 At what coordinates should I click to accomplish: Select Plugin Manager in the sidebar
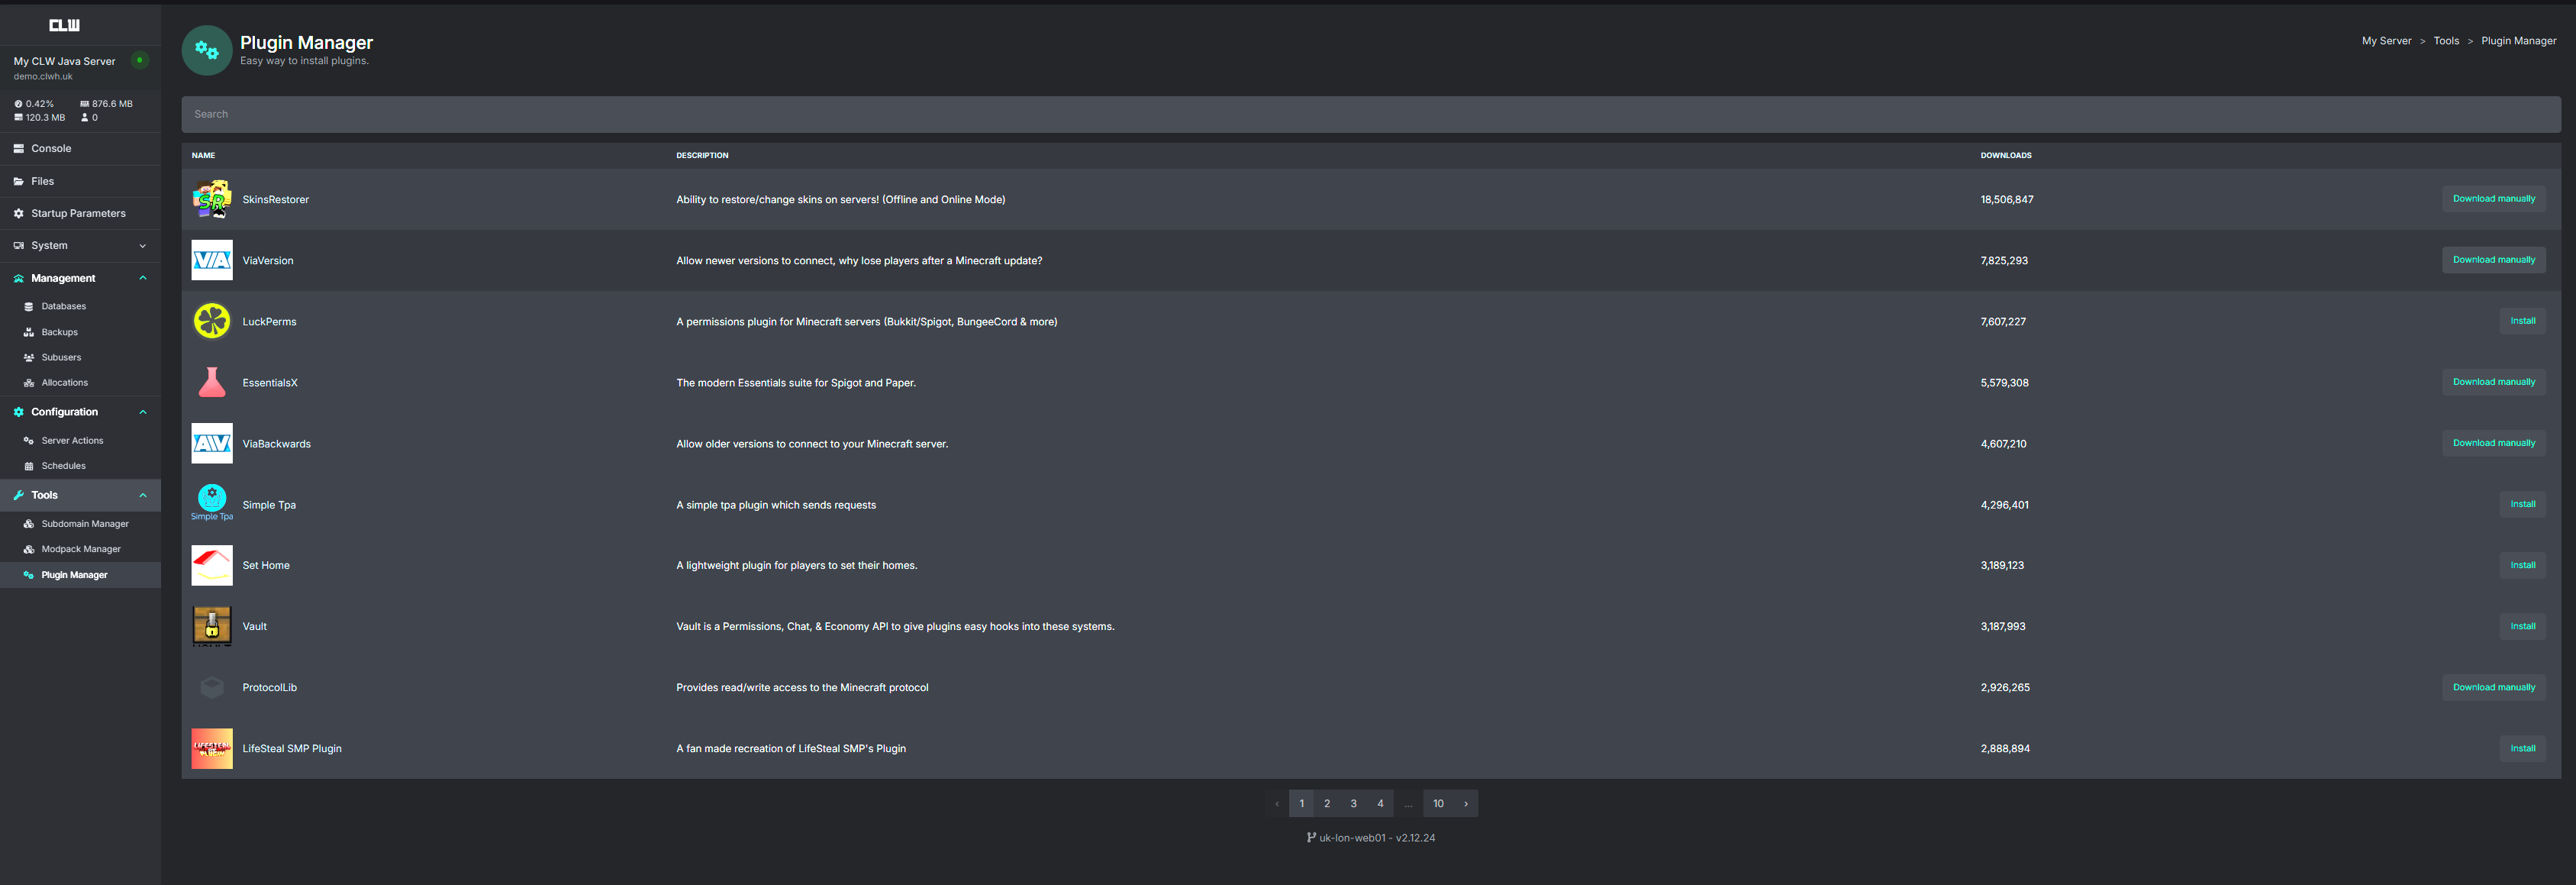coord(80,575)
